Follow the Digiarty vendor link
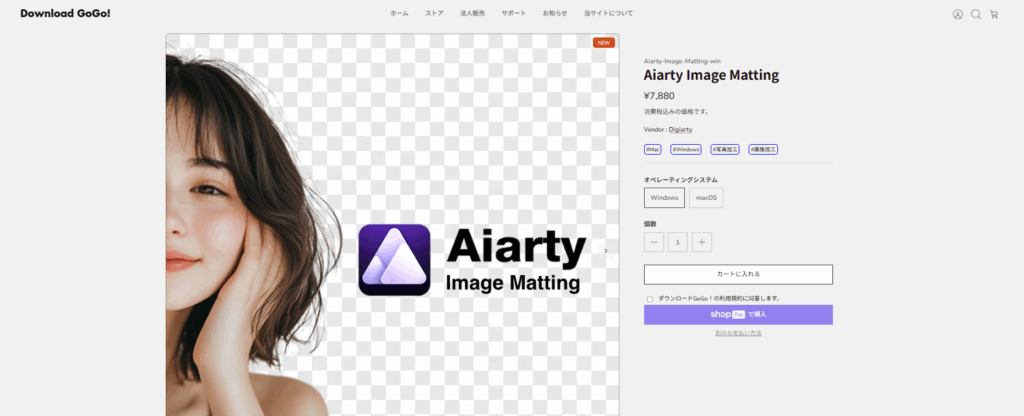 point(680,129)
